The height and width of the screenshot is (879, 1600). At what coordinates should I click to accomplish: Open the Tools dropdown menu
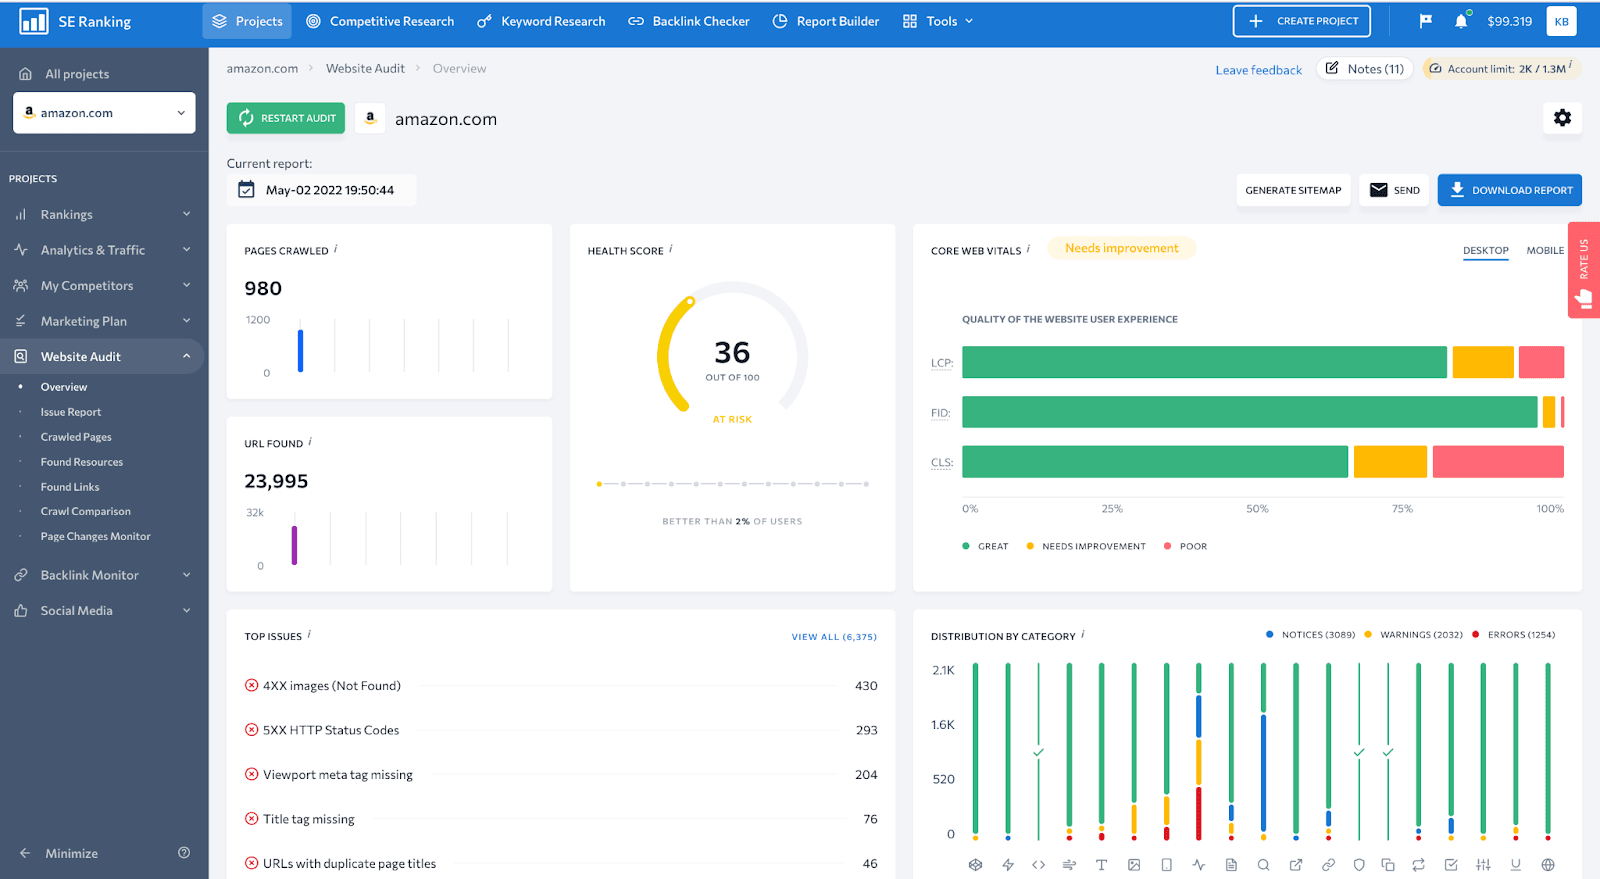[x=938, y=21]
